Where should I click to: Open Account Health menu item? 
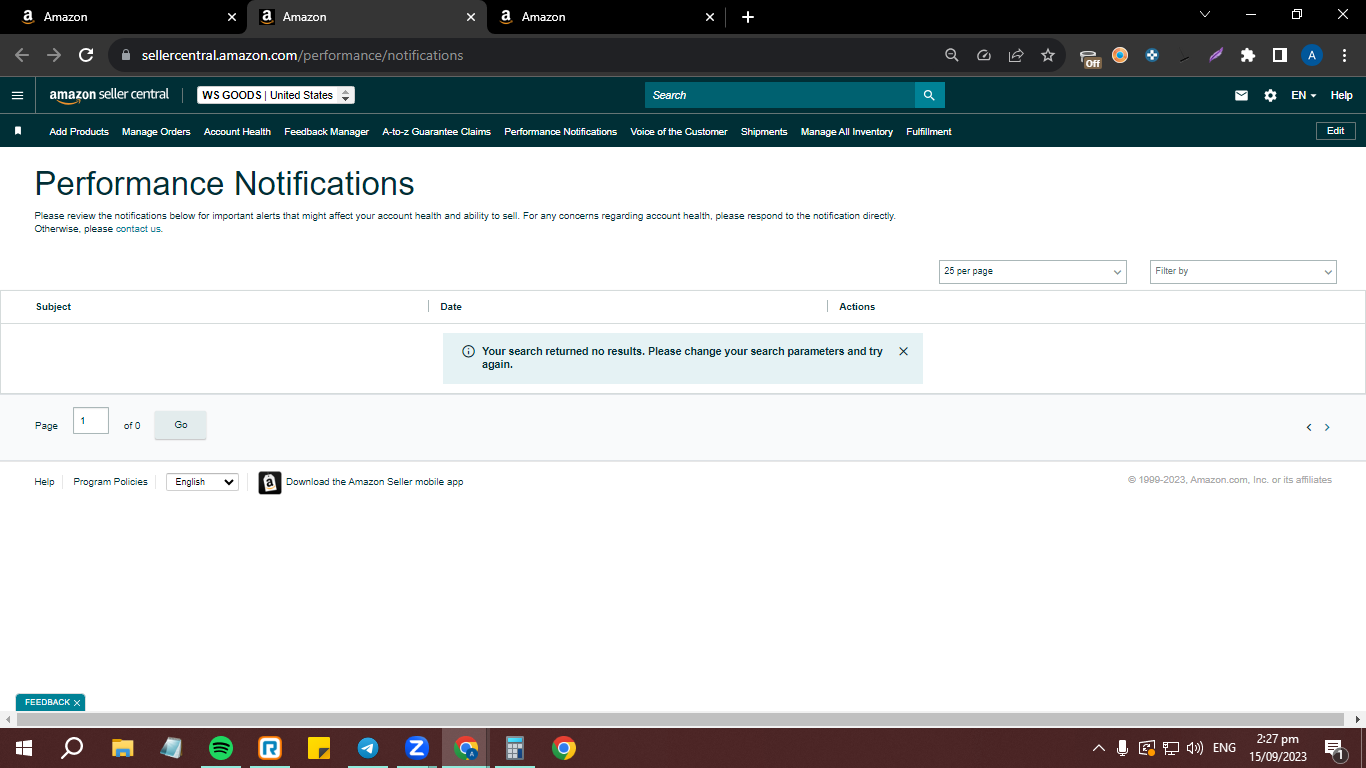coord(237,132)
